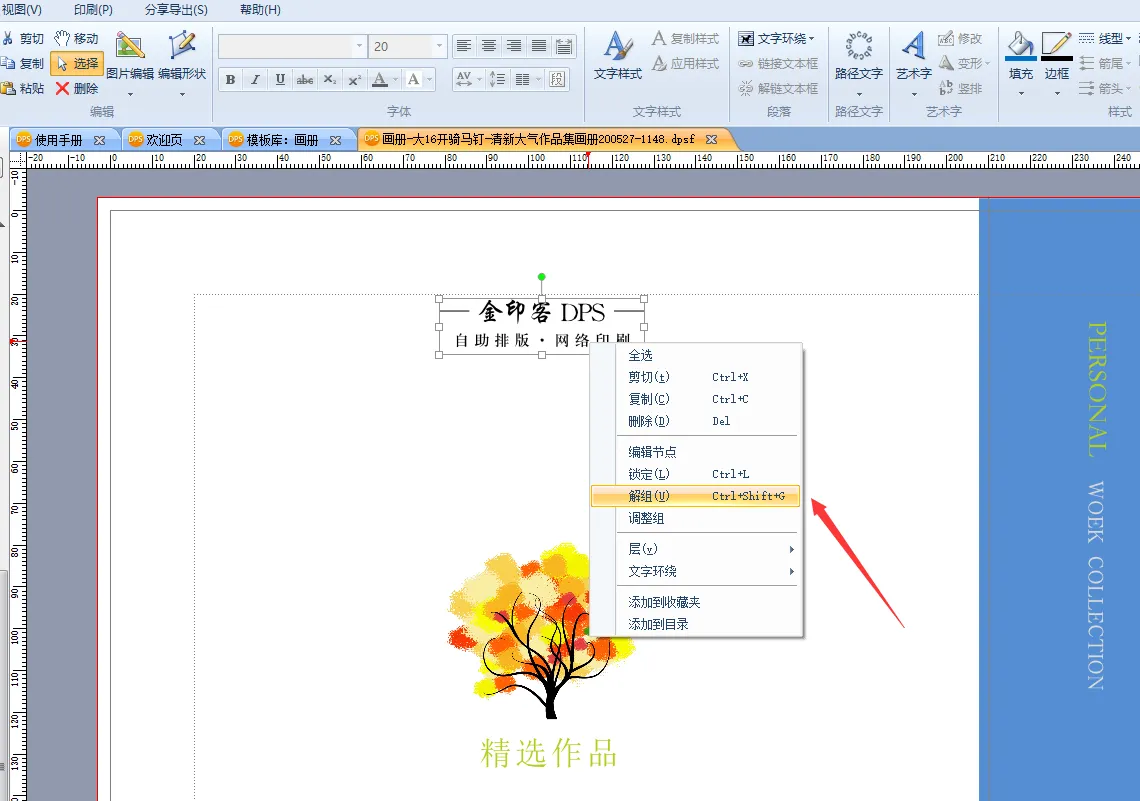Toggle bold formatting

230,79
